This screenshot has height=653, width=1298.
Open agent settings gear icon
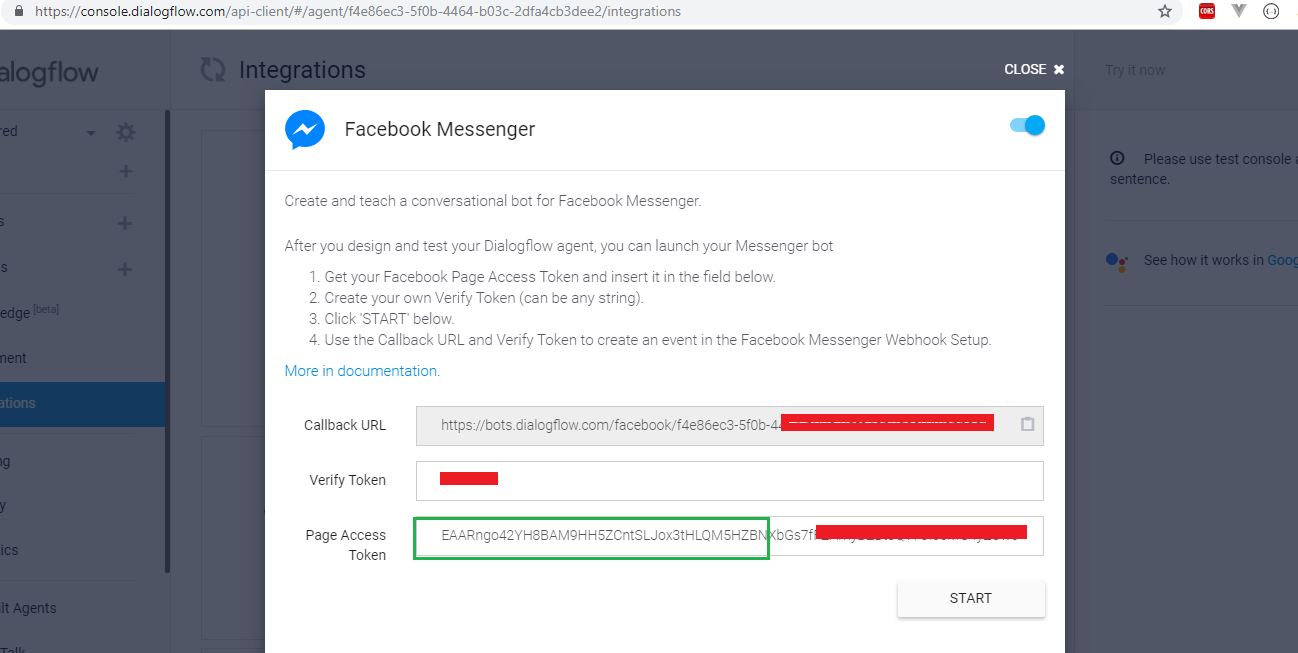pos(125,132)
